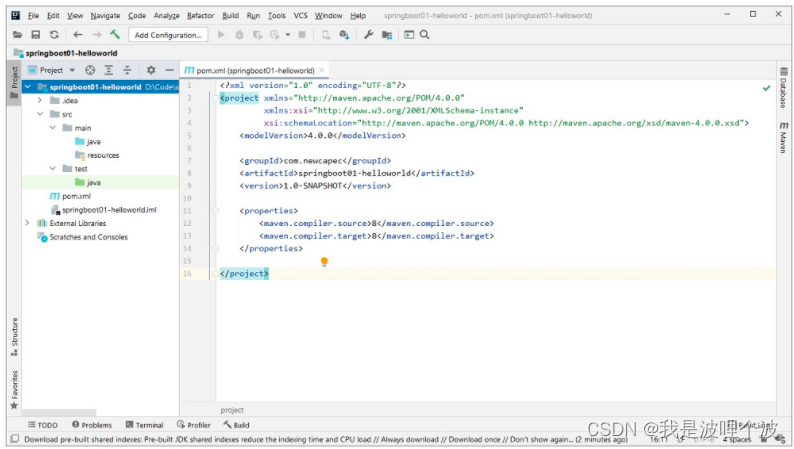Screen dimensions: 794x449
Task: Click the Debug bug icon
Action: [x=239, y=35]
